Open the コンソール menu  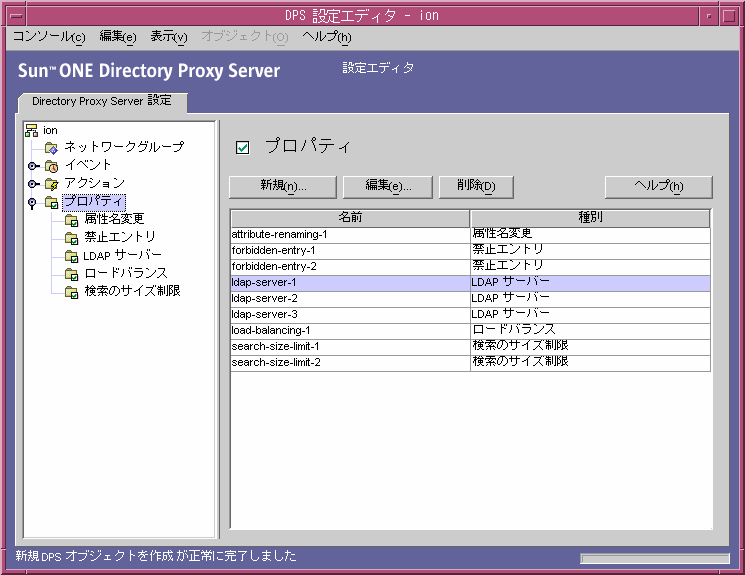[49, 37]
